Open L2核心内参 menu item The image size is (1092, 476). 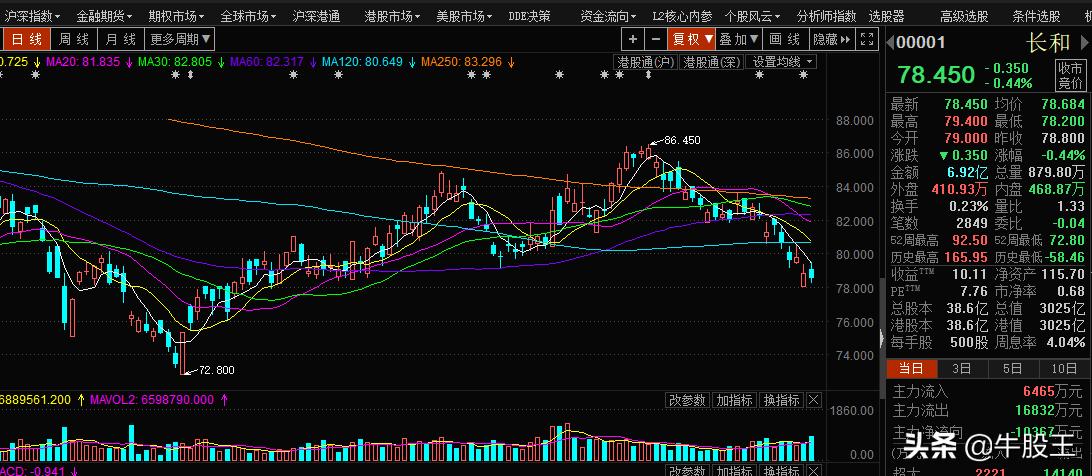click(682, 15)
